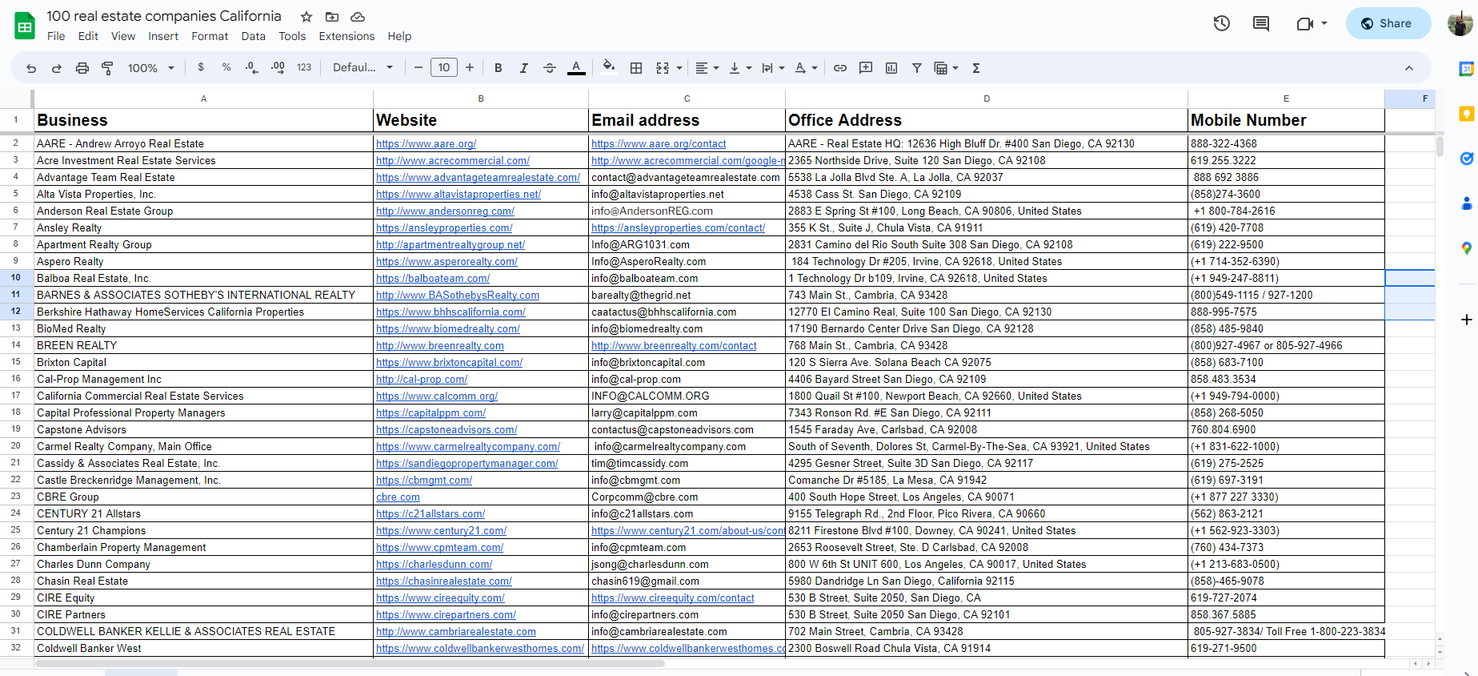
Task: Open version history clock icon
Action: tap(1221, 23)
